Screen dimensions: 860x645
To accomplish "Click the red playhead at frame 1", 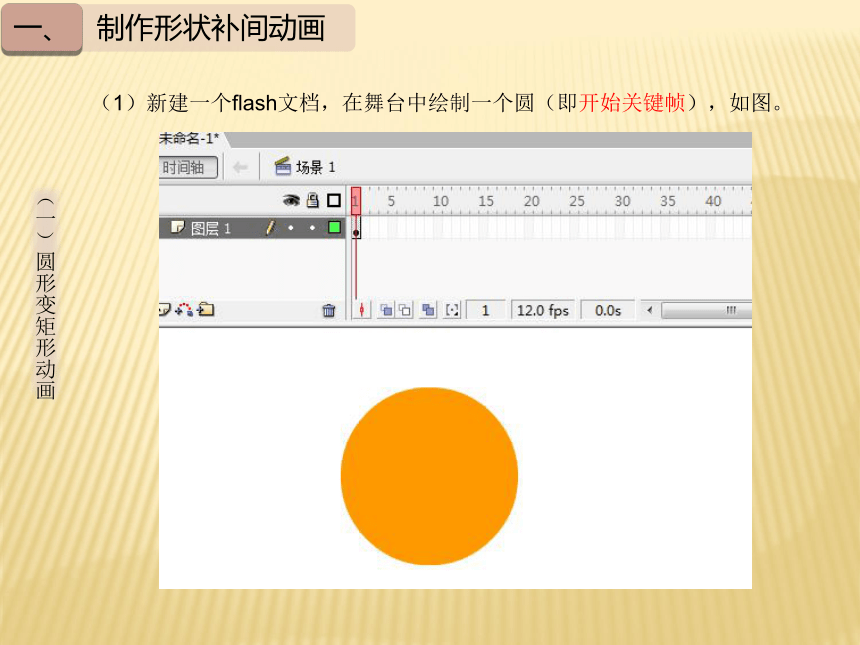I will pyautogui.click(x=355, y=201).
